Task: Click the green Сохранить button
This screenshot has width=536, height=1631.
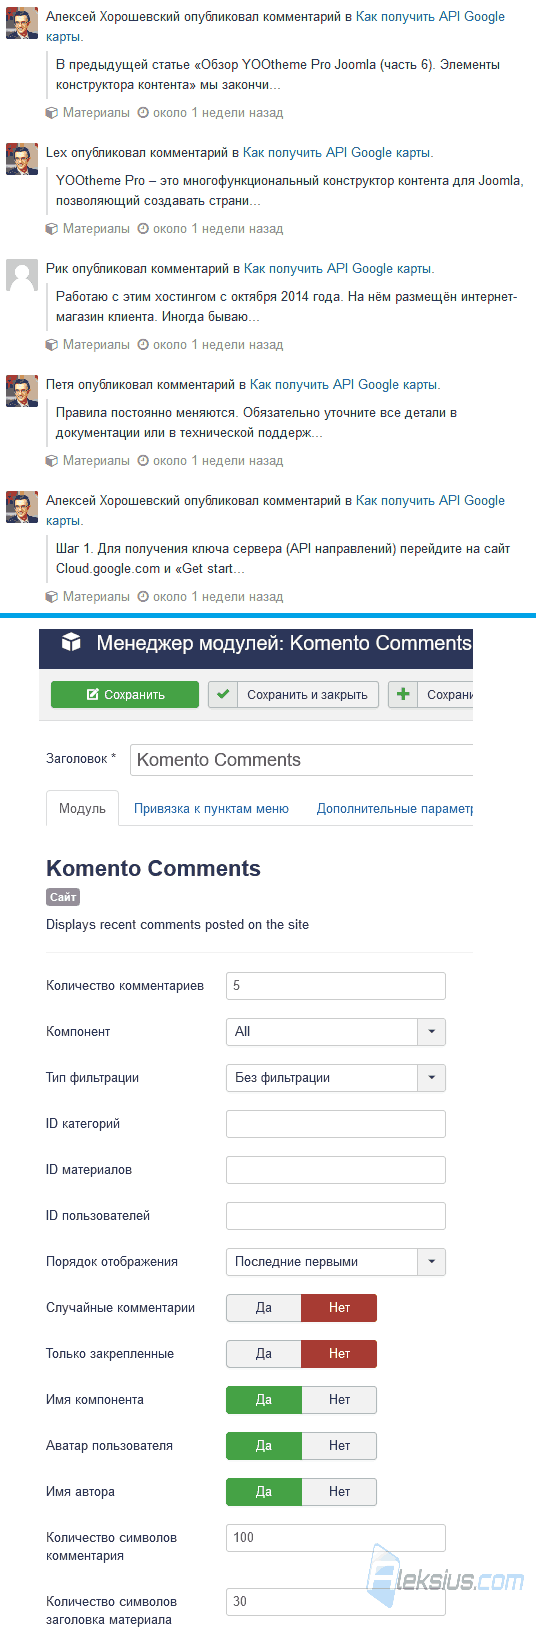Action: coord(125,694)
